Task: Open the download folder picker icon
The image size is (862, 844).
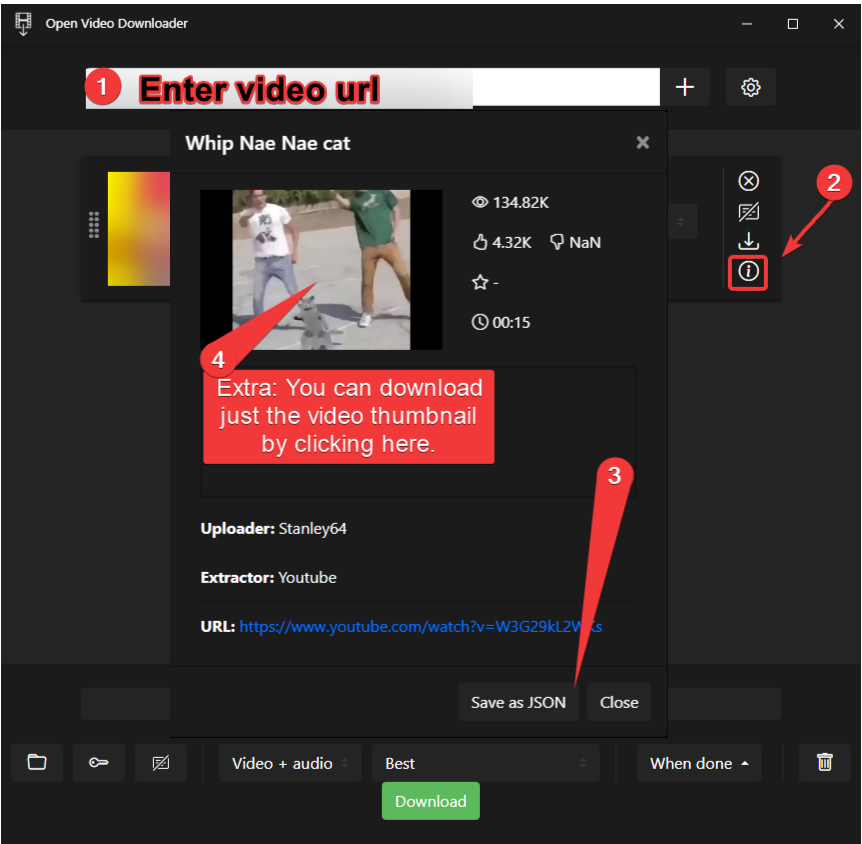Action: click(37, 763)
